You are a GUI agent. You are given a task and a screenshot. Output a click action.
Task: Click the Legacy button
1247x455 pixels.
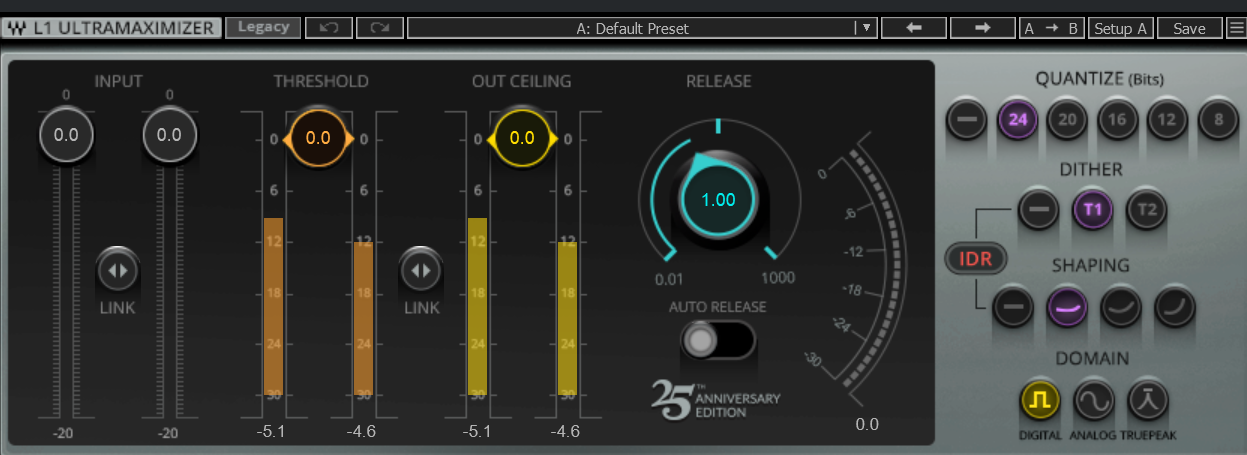[263, 28]
